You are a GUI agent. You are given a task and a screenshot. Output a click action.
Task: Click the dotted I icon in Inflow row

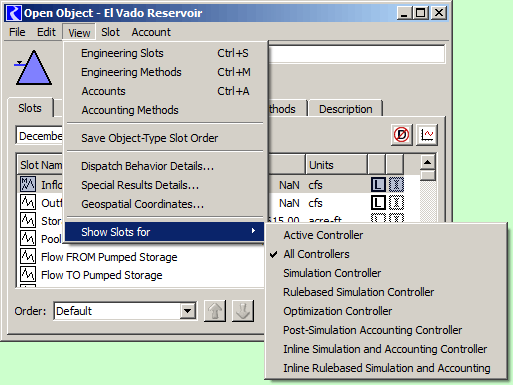pyautogui.click(x=396, y=185)
